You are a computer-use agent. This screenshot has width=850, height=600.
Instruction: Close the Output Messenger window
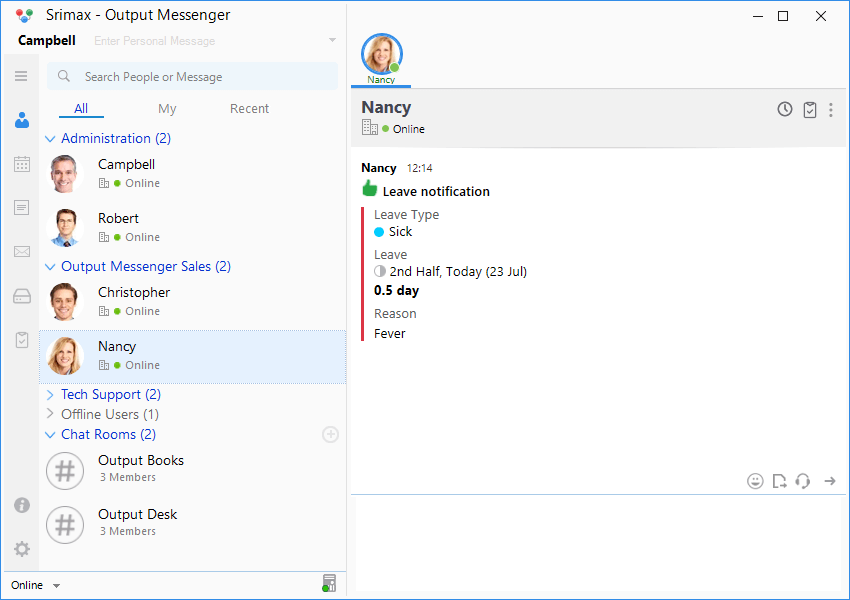[821, 16]
